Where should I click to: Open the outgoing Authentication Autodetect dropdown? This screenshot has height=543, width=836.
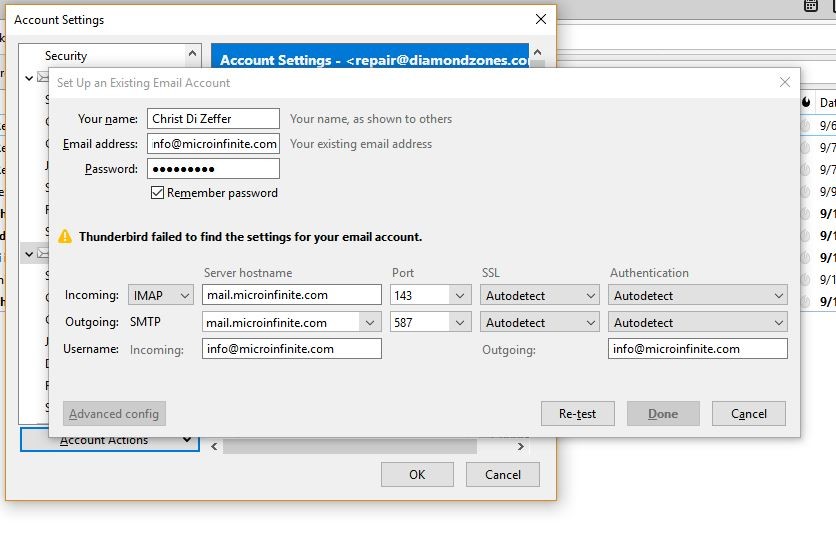click(697, 322)
